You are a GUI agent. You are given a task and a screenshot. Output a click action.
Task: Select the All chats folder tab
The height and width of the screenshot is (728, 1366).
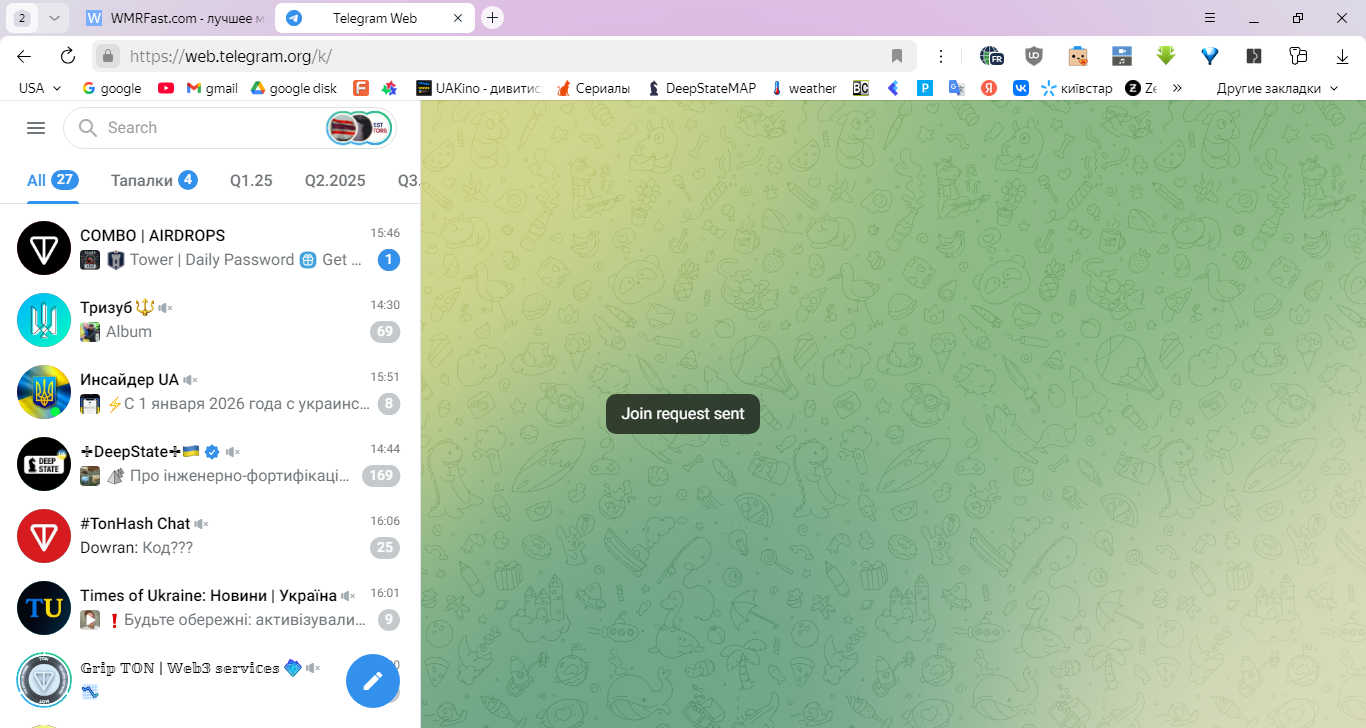[x=53, y=180]
